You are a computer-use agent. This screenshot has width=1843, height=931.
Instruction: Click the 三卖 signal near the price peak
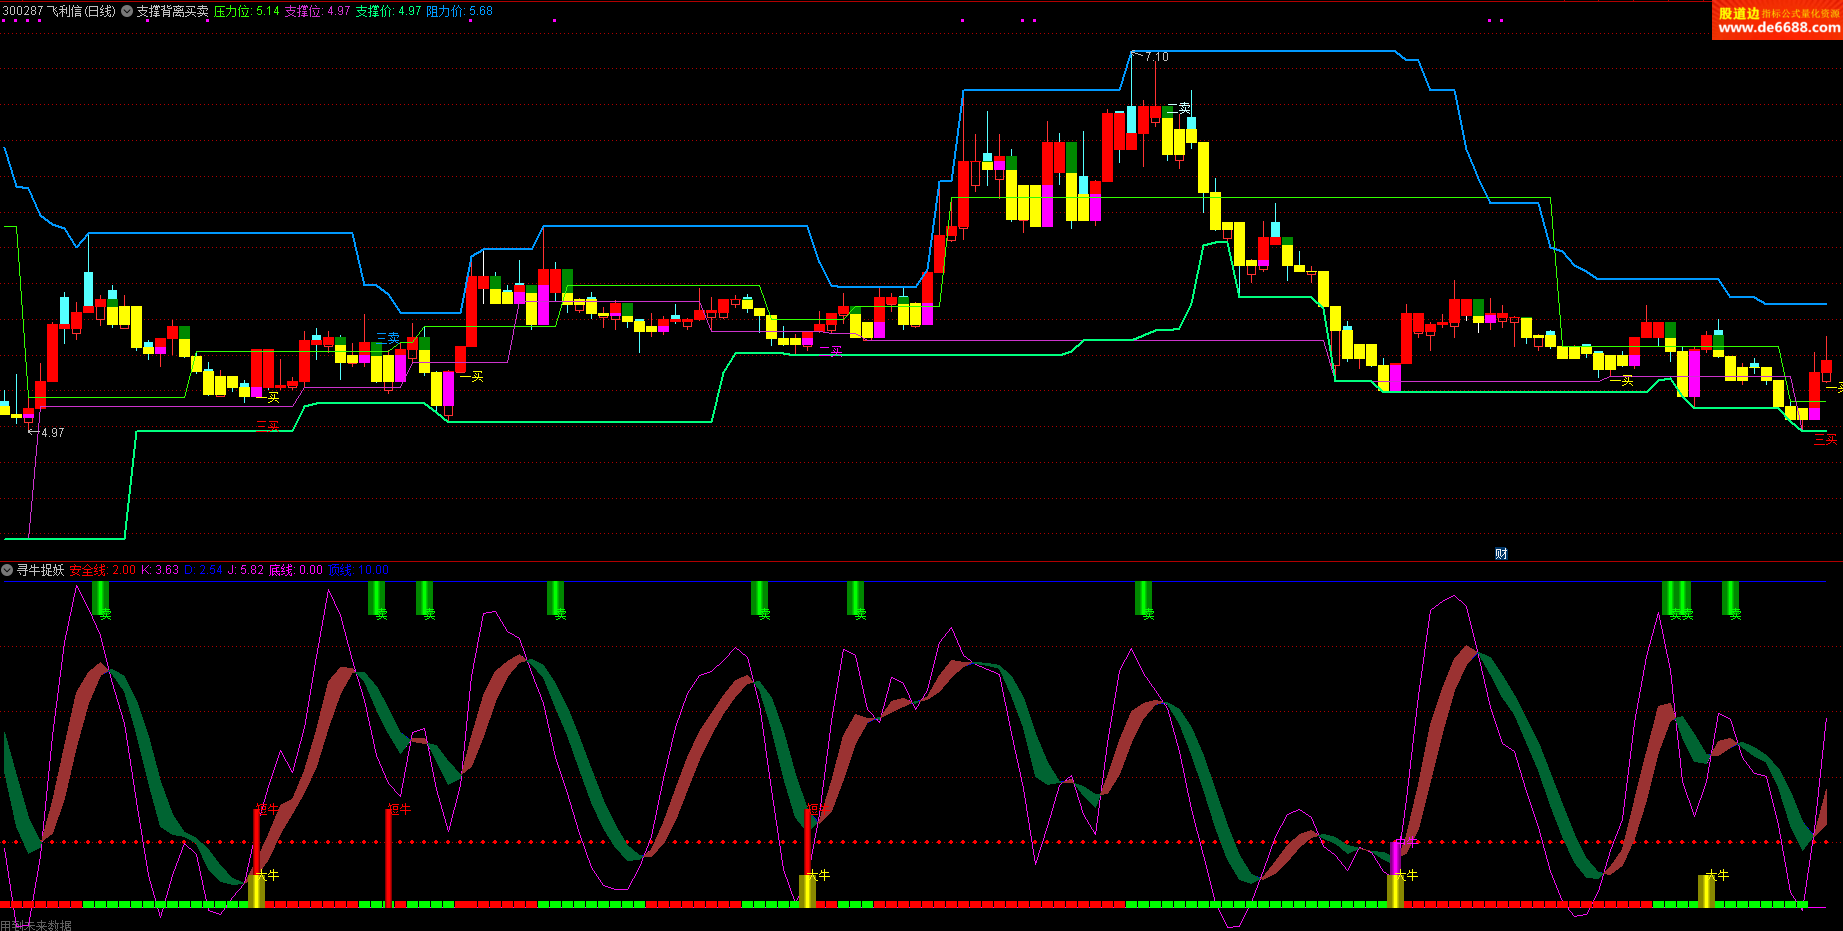(x=1179, y=108)
